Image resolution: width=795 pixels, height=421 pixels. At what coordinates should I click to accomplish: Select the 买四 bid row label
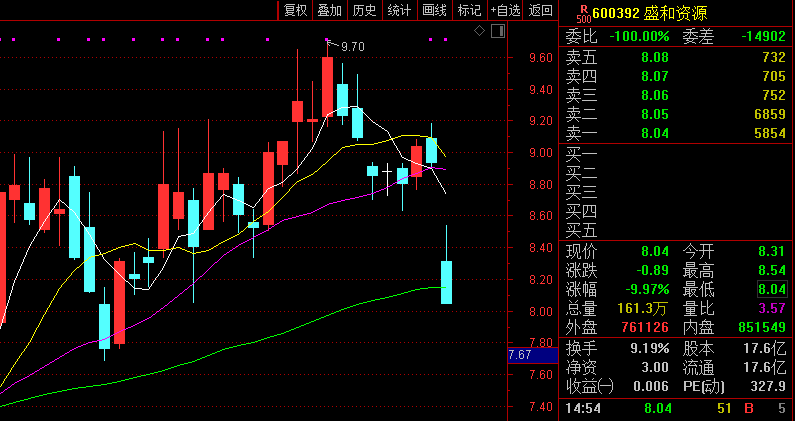582,212
